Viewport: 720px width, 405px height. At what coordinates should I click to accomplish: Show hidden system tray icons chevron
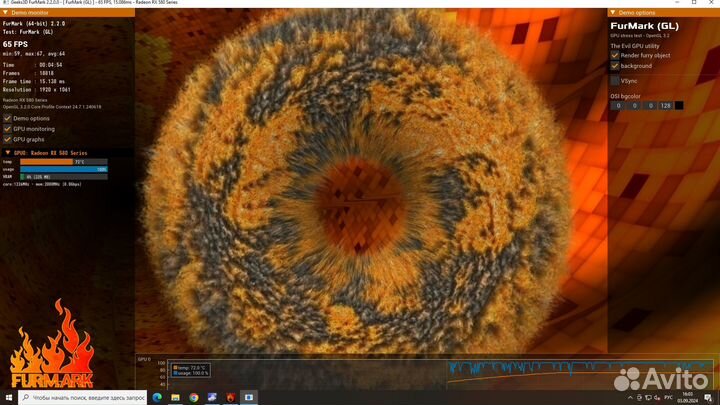tap(630, 398)
